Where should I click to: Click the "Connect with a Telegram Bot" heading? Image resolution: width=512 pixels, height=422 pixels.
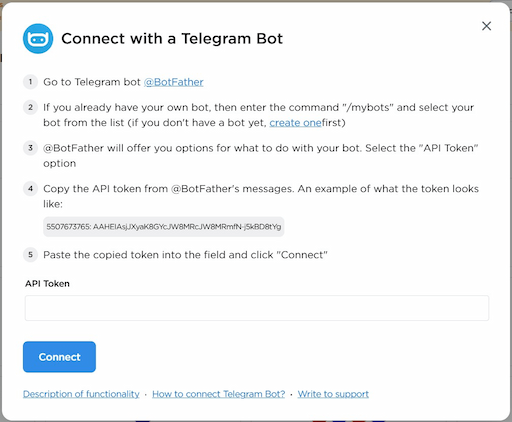(x=172, y=39)
